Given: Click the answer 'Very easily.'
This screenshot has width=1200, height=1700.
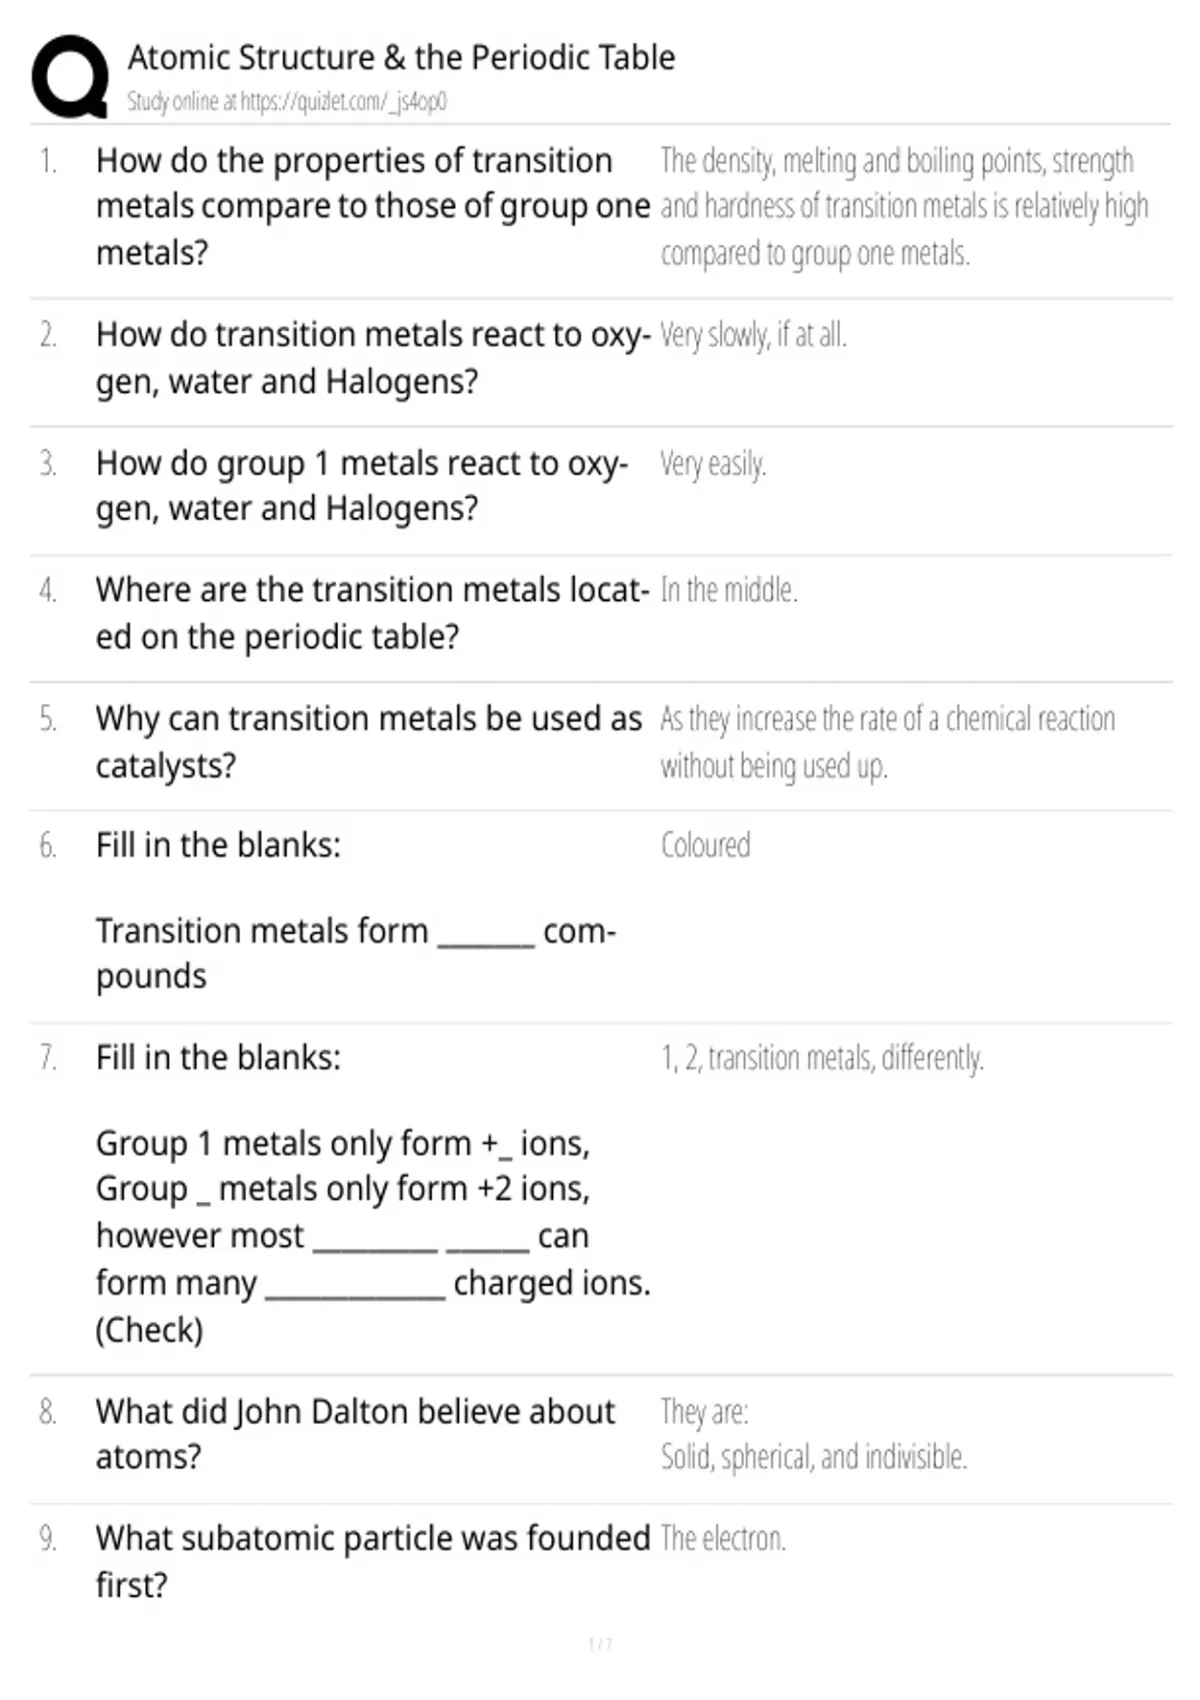Looking at the screenshot, I should (x=713, y=464).
